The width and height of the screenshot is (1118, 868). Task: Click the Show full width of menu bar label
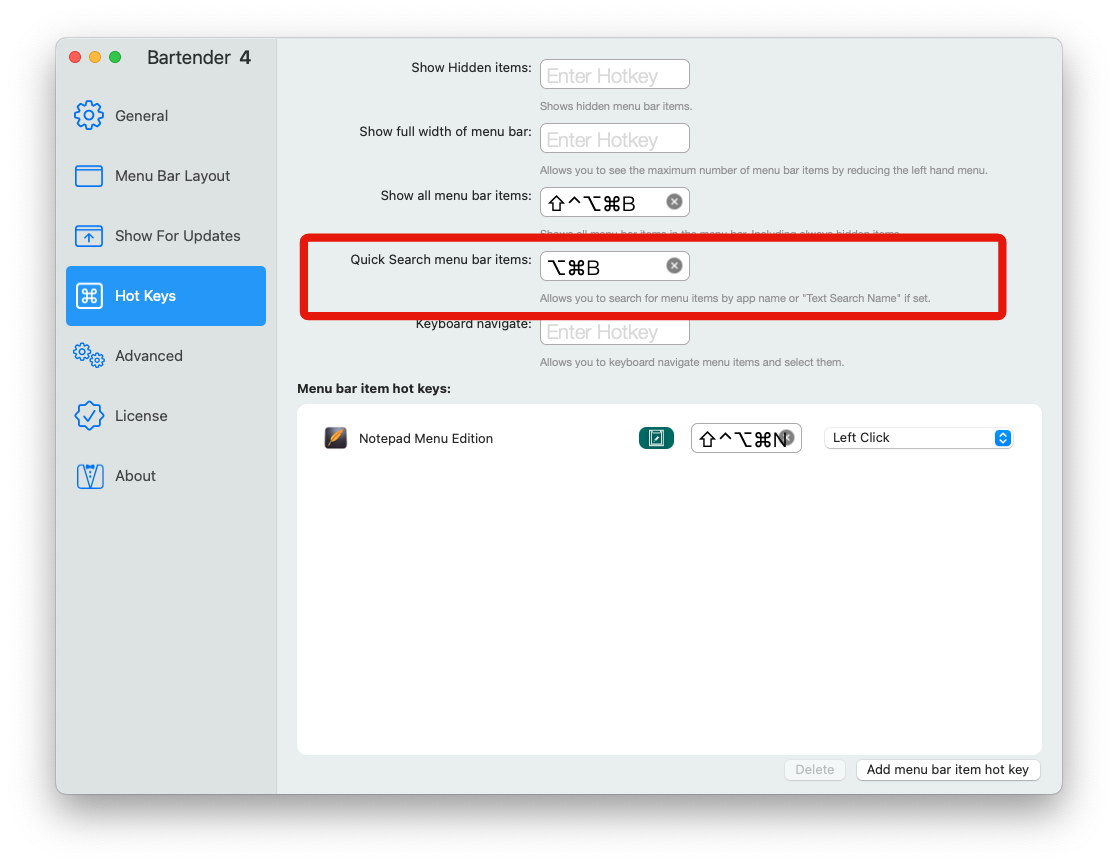[445, 132]
